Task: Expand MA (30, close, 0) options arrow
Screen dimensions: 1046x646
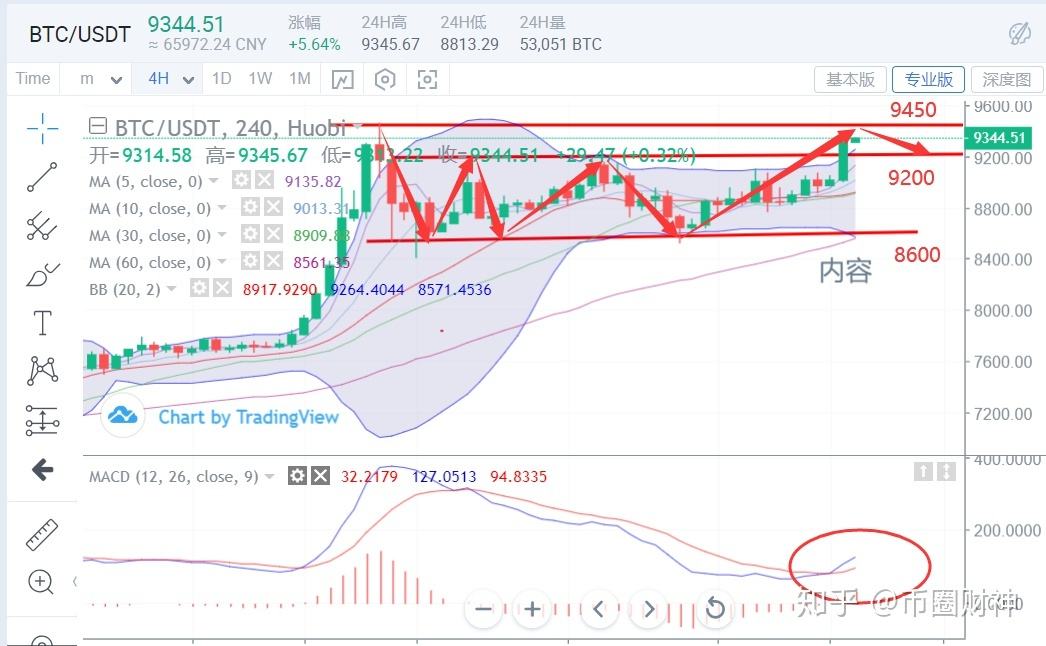Action: (x=222, y=235)
